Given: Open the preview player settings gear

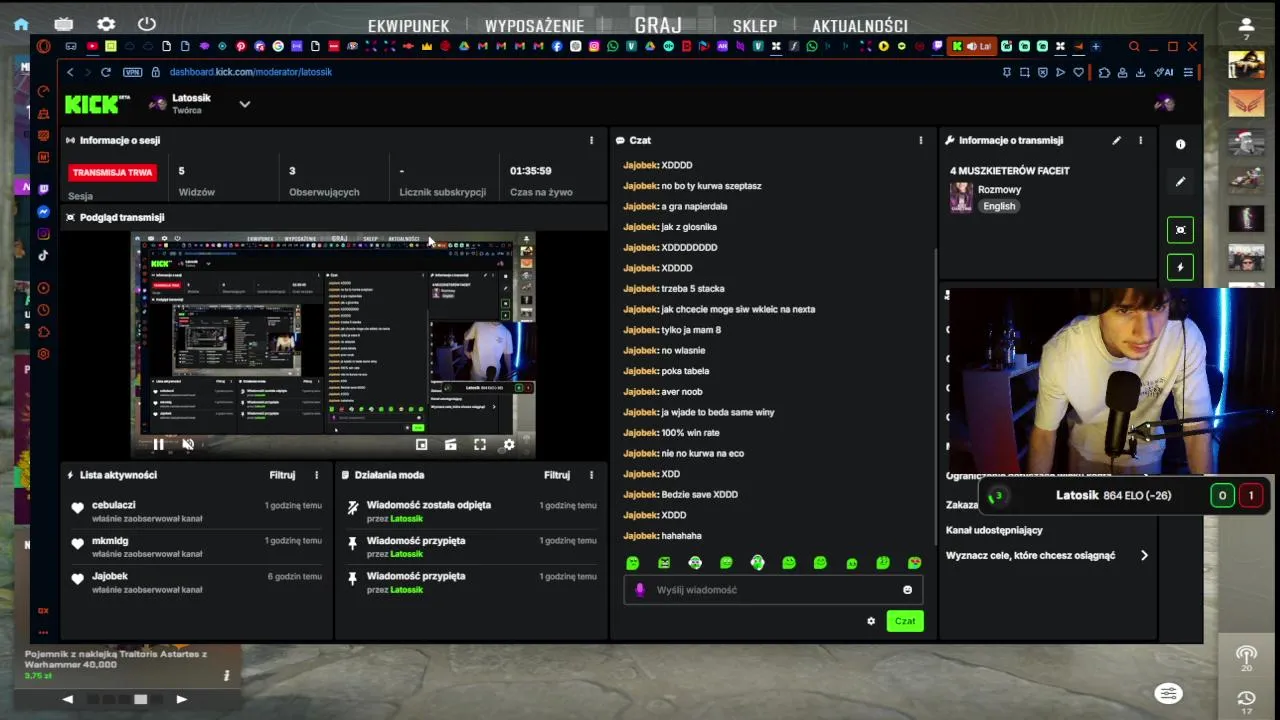Looking at the screenshot, I should [x=509, y=445].
